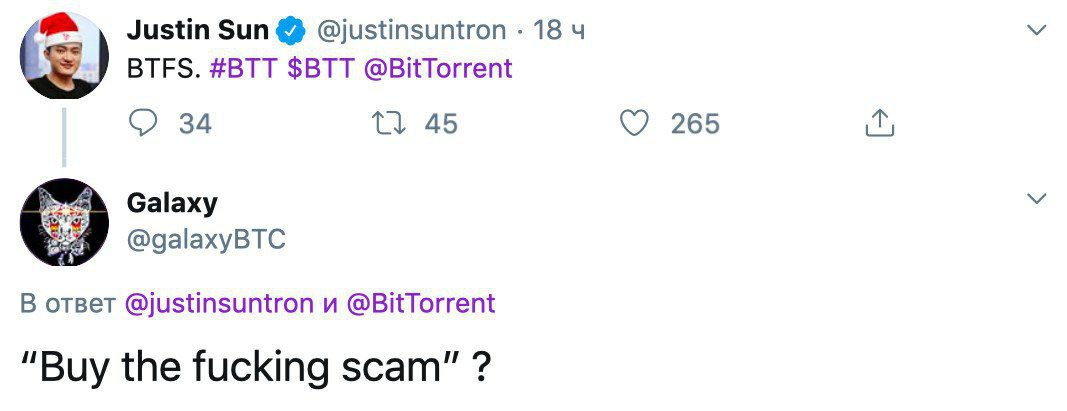Click the @galaxyBTC handle
The height and width of the screenshot is (411, 1067).
pyautogui.click(x=206, y=240)
